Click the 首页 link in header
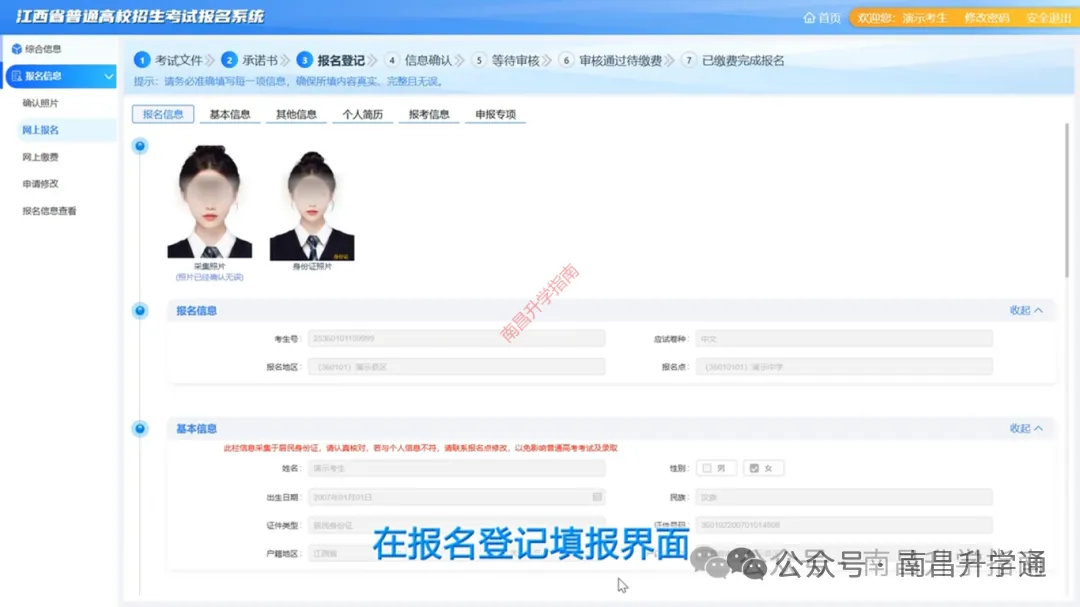Viewport: 1080px width, 607px height. 829,18
